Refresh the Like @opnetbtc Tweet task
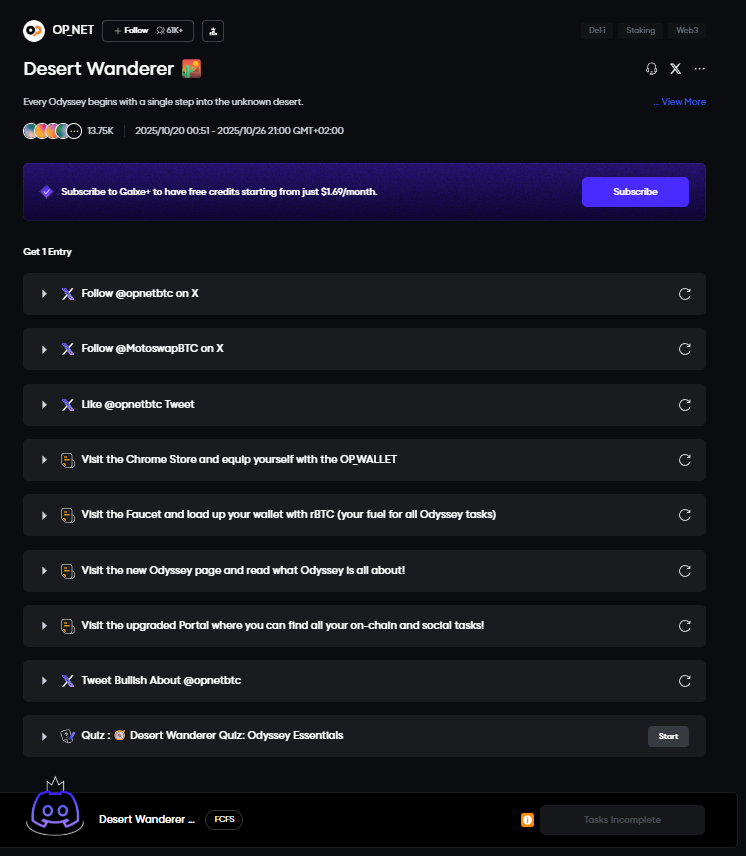 pos(685,405)
